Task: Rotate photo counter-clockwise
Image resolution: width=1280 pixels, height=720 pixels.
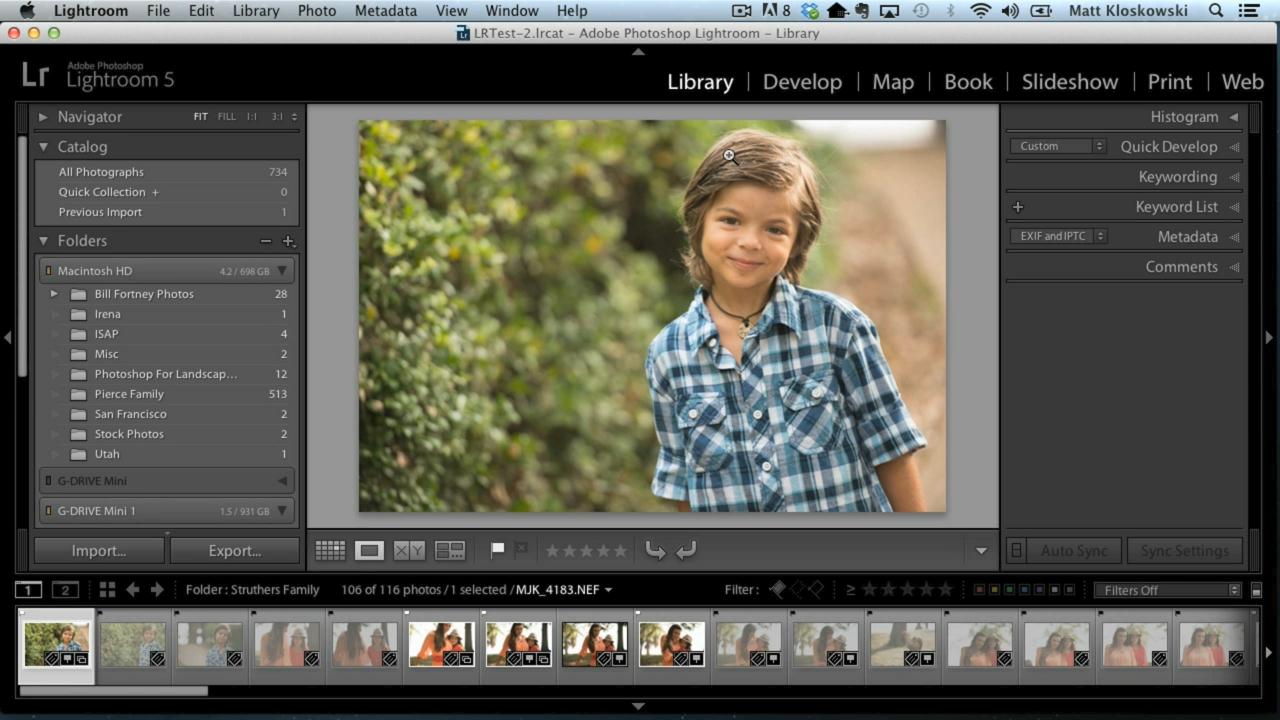Action: pyautogui.click(x=655, y=550)
